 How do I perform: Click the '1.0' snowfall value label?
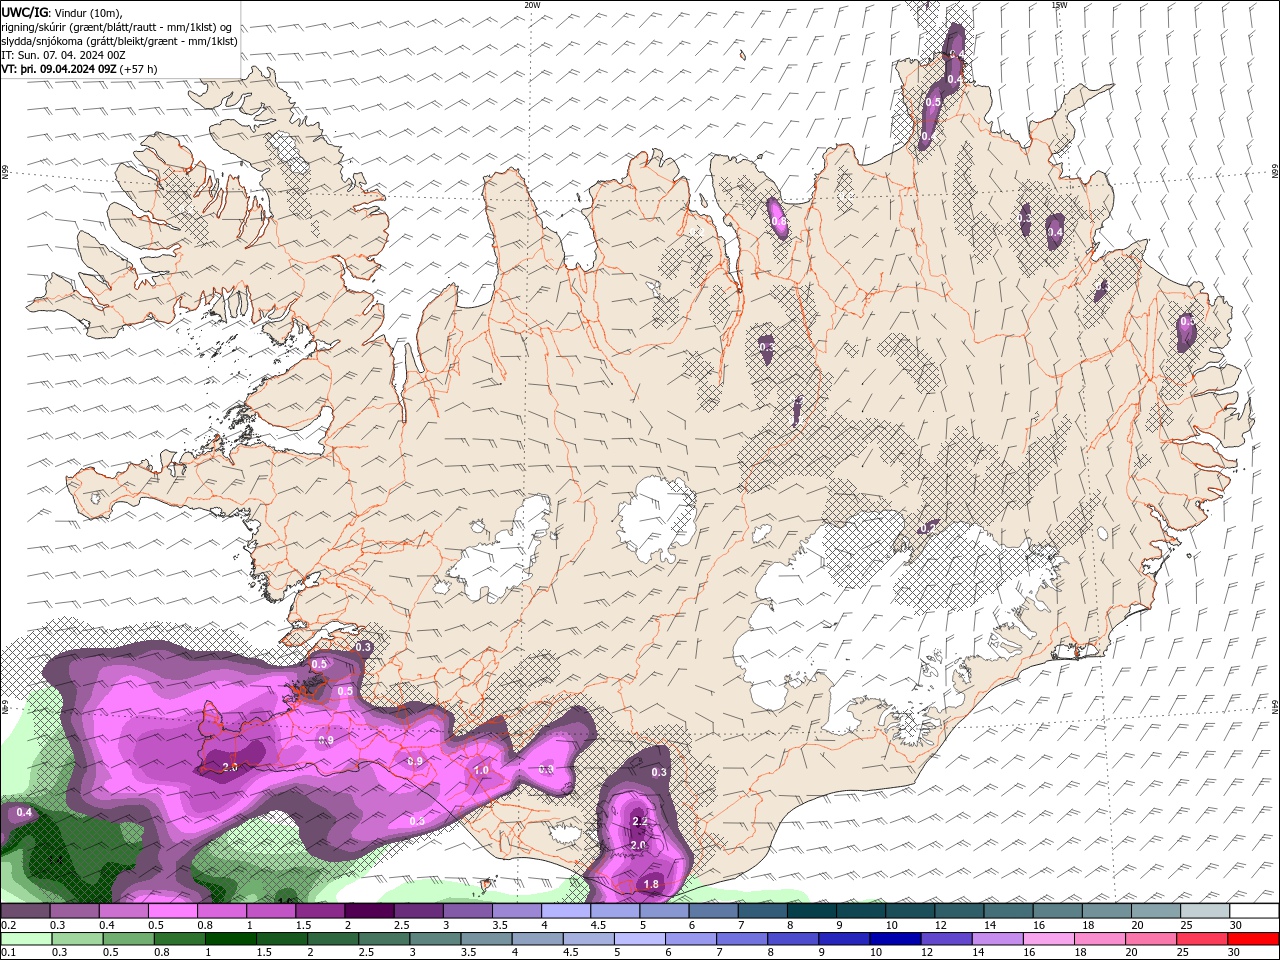(481, 770)
